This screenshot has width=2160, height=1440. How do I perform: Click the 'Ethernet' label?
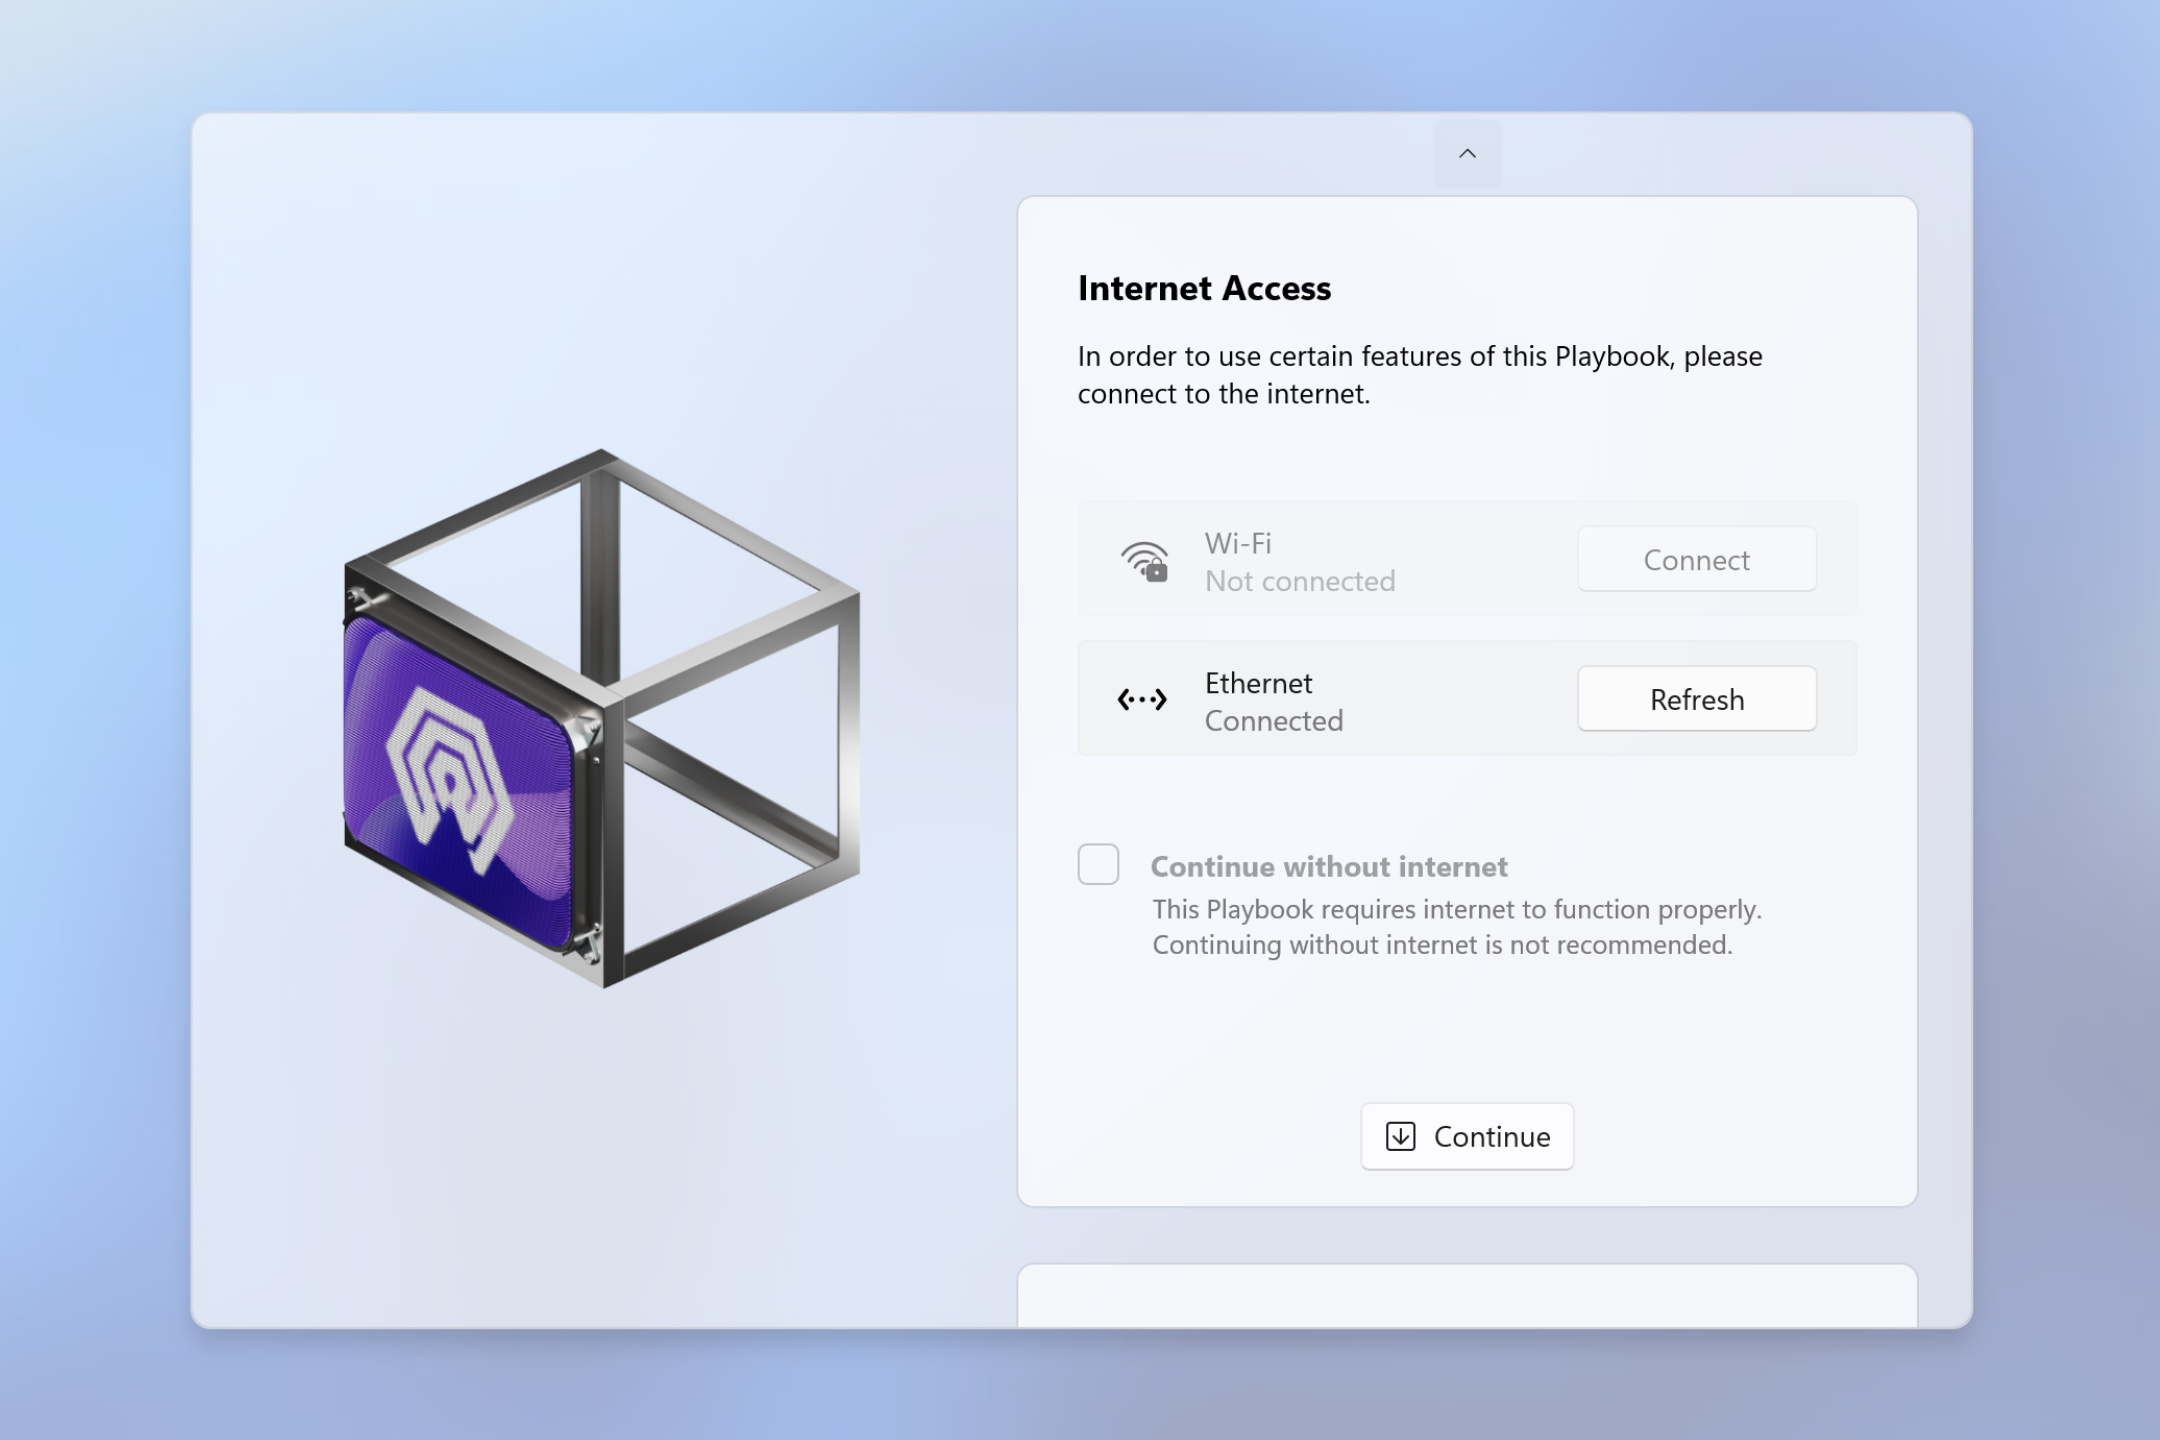click(x=1258, y=683)
